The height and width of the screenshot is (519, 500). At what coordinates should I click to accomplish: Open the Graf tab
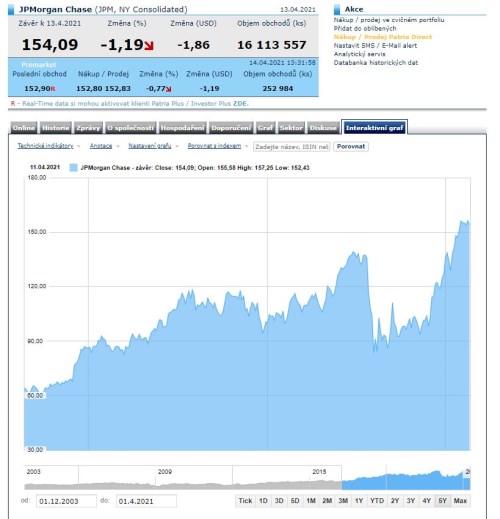pyautogui.click(x=265, y=128)
